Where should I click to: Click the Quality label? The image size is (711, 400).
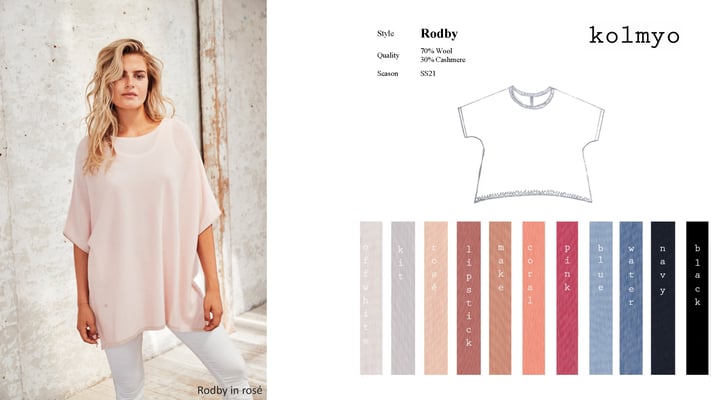point(388,55)
